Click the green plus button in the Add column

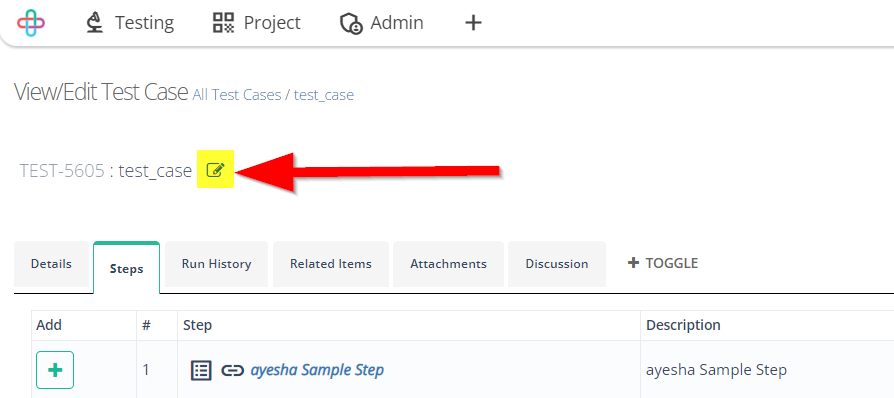click(x=55, y=370)
